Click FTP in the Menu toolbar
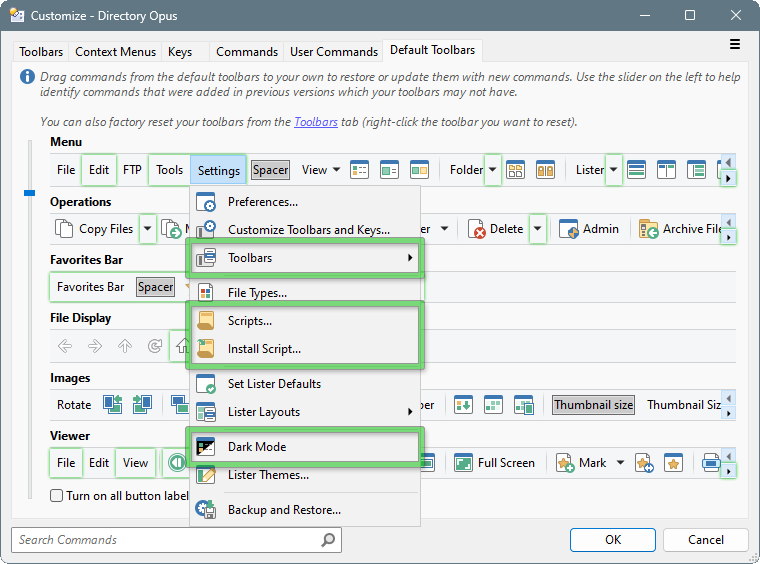The height and width of the screenshot is (564, 760). pos(132,170)
